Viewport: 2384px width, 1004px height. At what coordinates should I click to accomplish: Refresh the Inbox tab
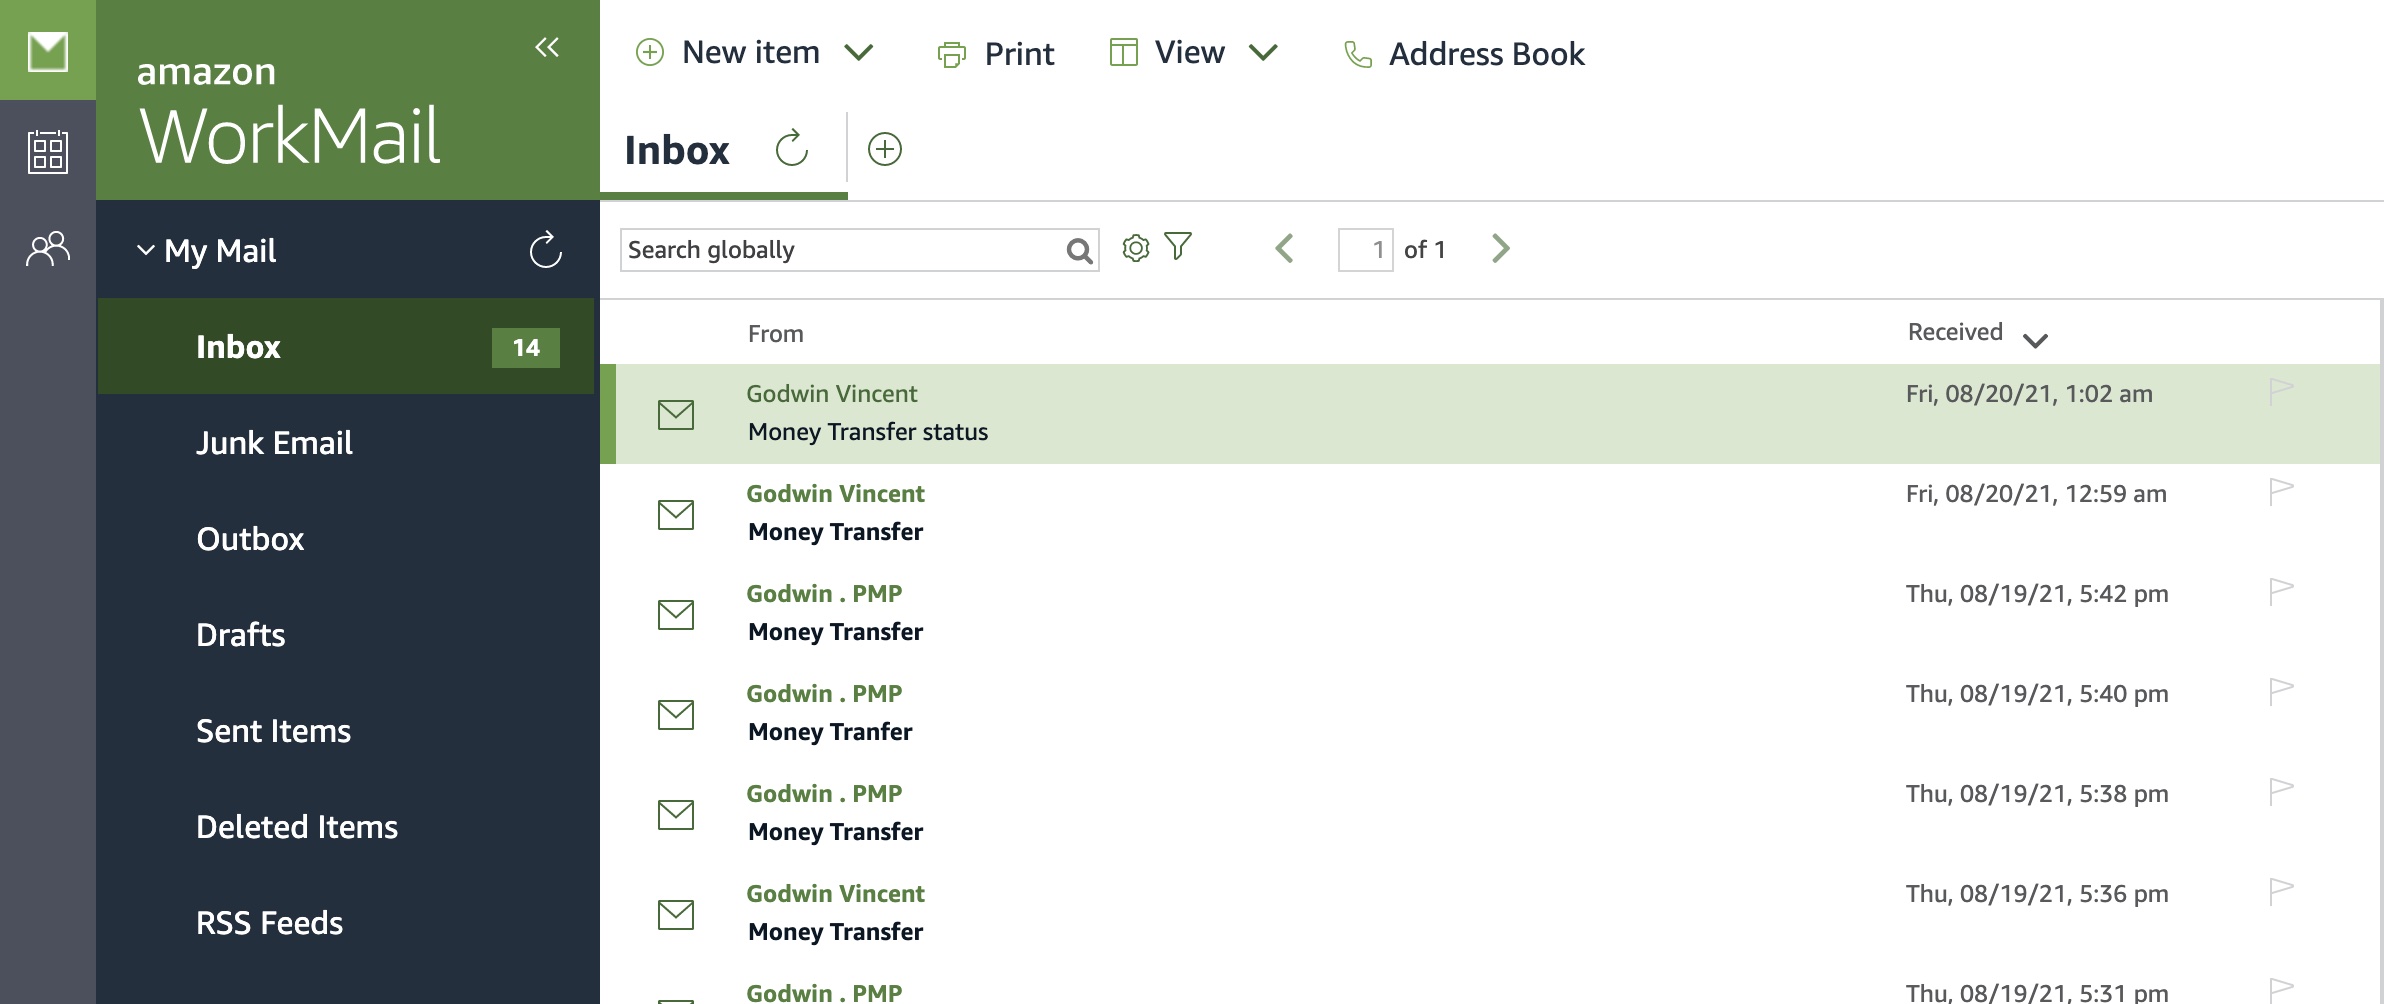[792, 149]
